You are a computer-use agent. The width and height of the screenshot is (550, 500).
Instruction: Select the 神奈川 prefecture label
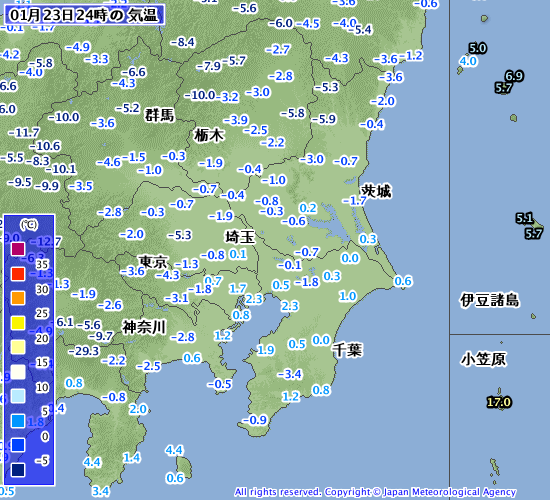pyautogui.click(x=144, y=327)
